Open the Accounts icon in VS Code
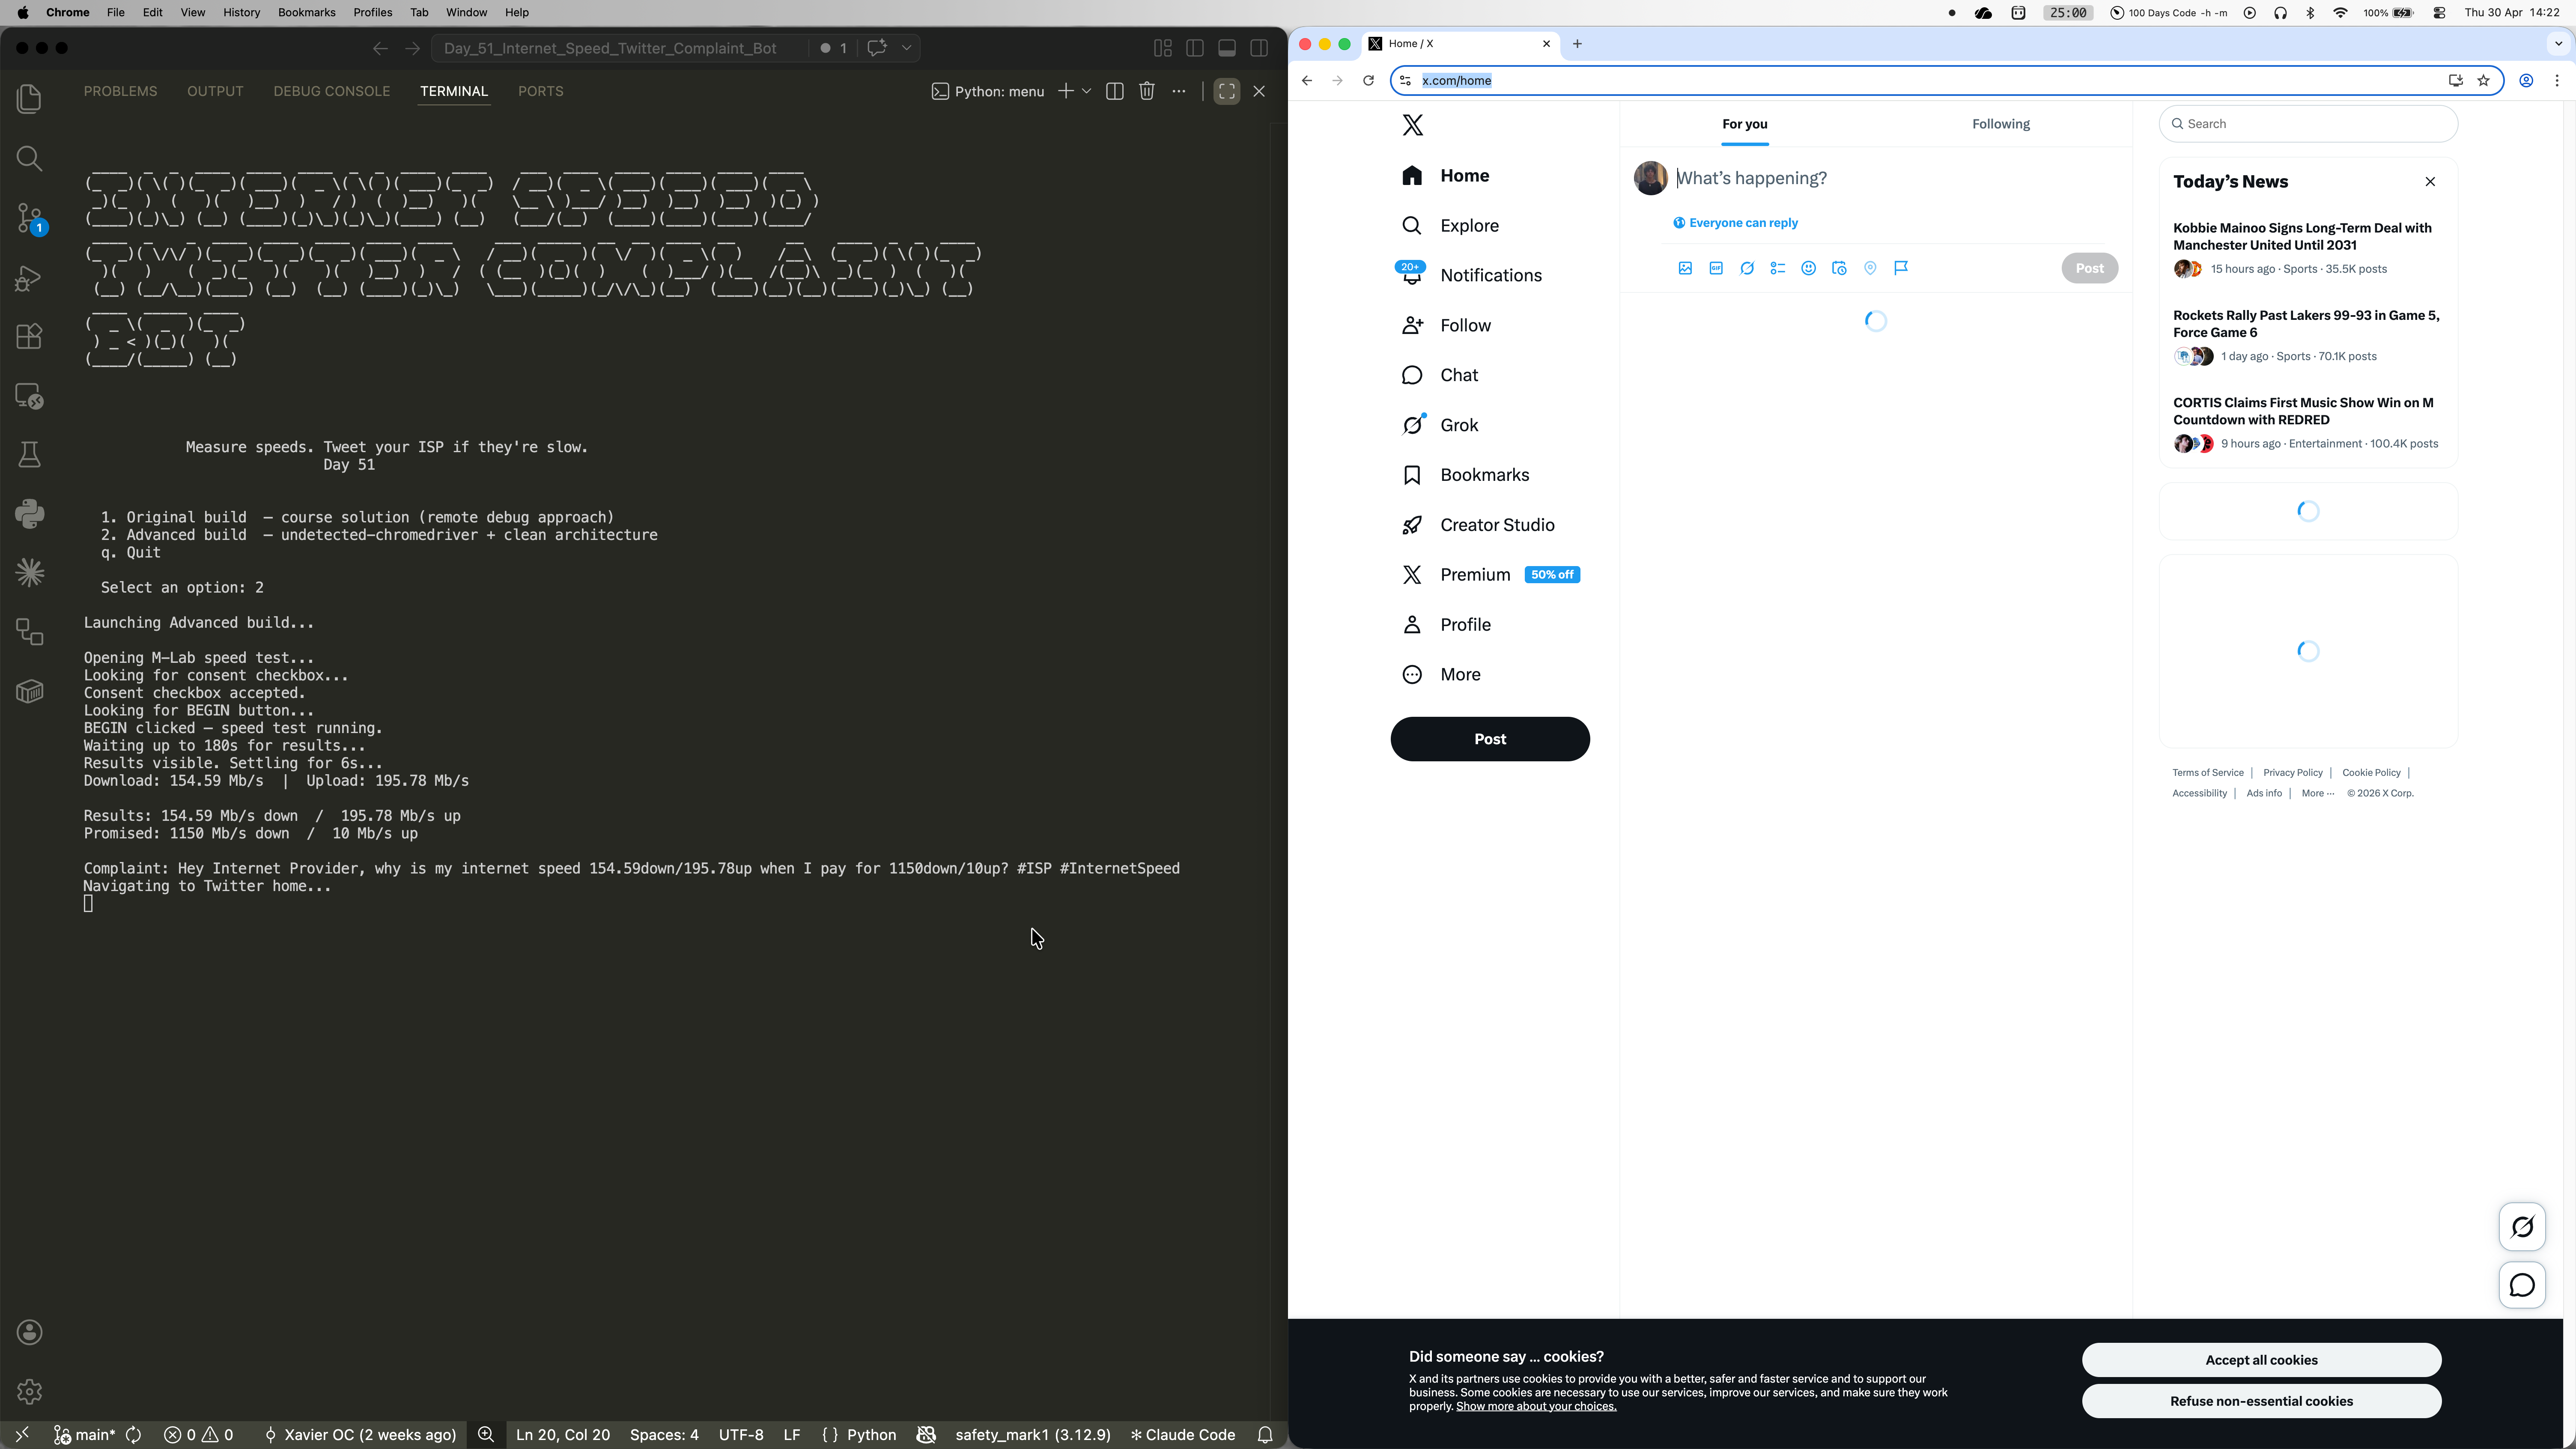This screenshot has height=1449, width=2576. coord(29,1332)
